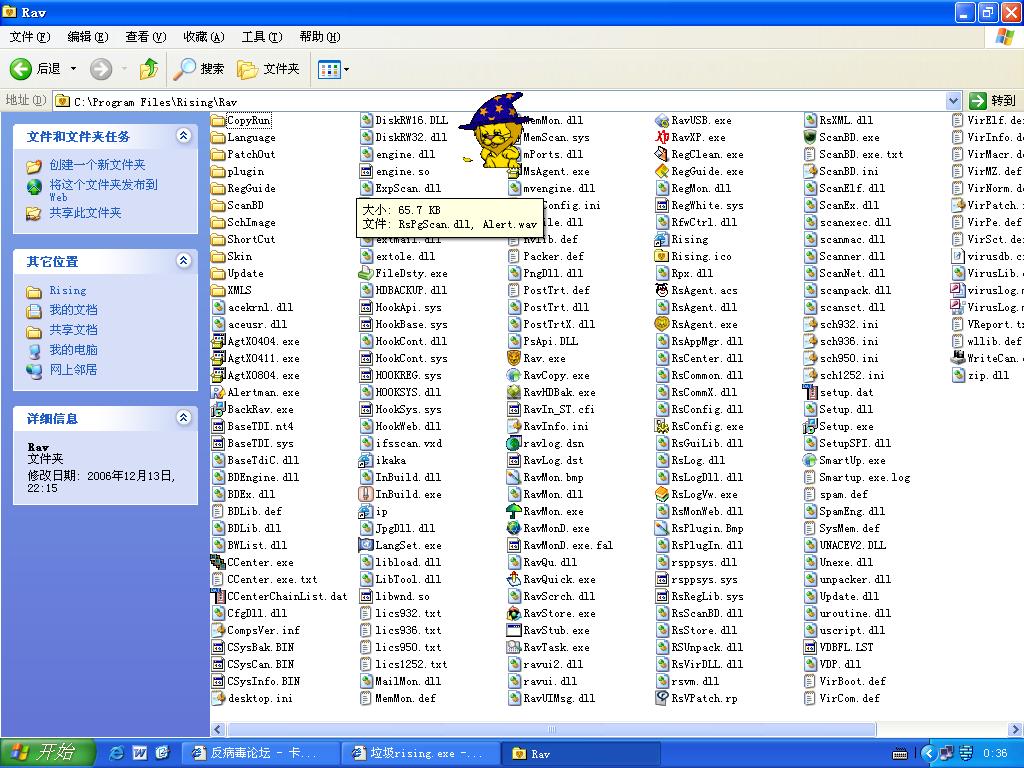Click the horizontal scrollbar right arrow
The width and height of the screenshot is (1024, 768).
pos(1016,729)
